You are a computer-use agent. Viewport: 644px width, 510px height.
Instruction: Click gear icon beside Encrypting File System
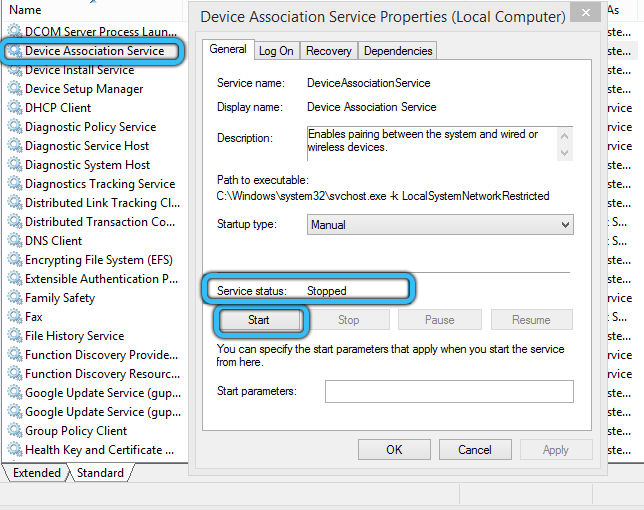click(15, 259)
